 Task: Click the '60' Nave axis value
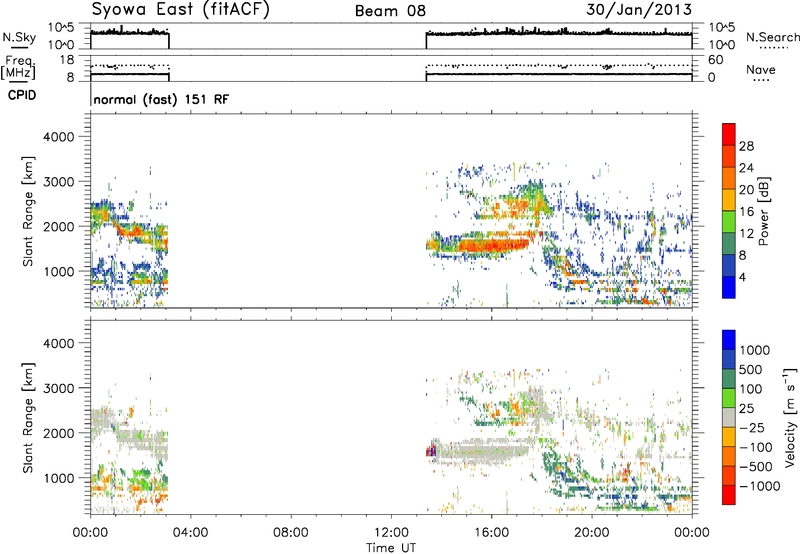(x=715, y=60)
